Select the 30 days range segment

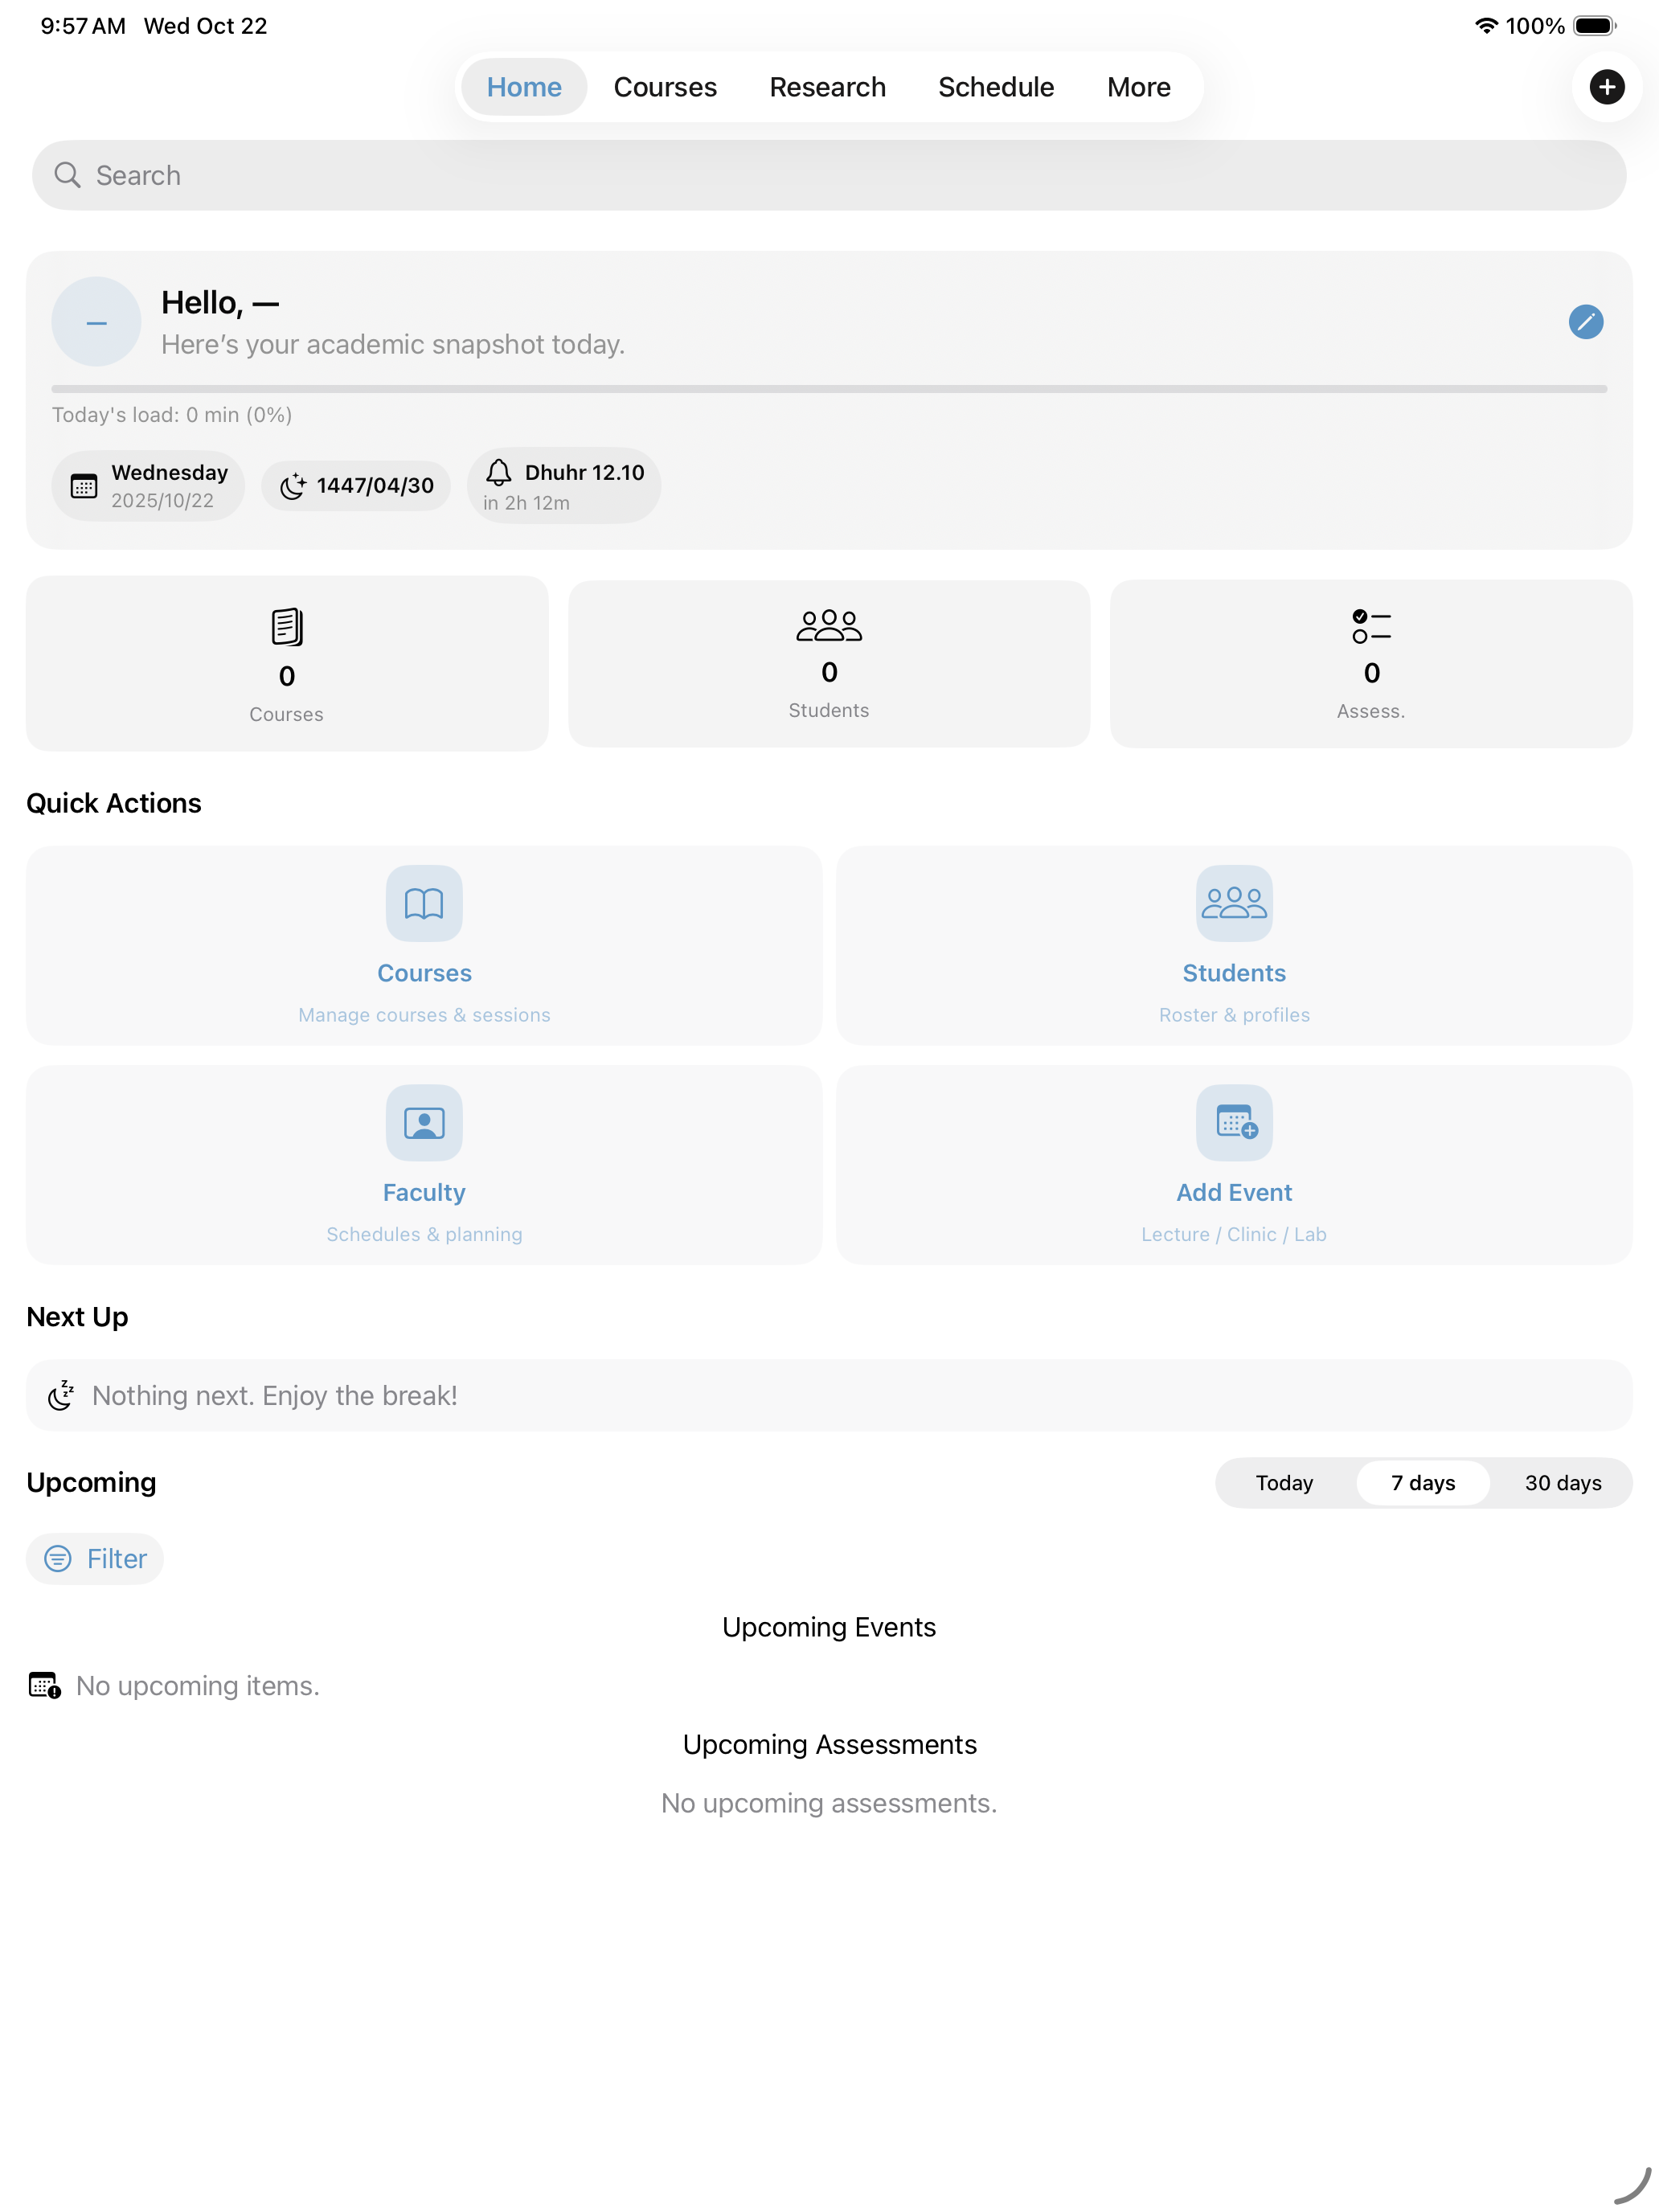tap(1562, 1483)
